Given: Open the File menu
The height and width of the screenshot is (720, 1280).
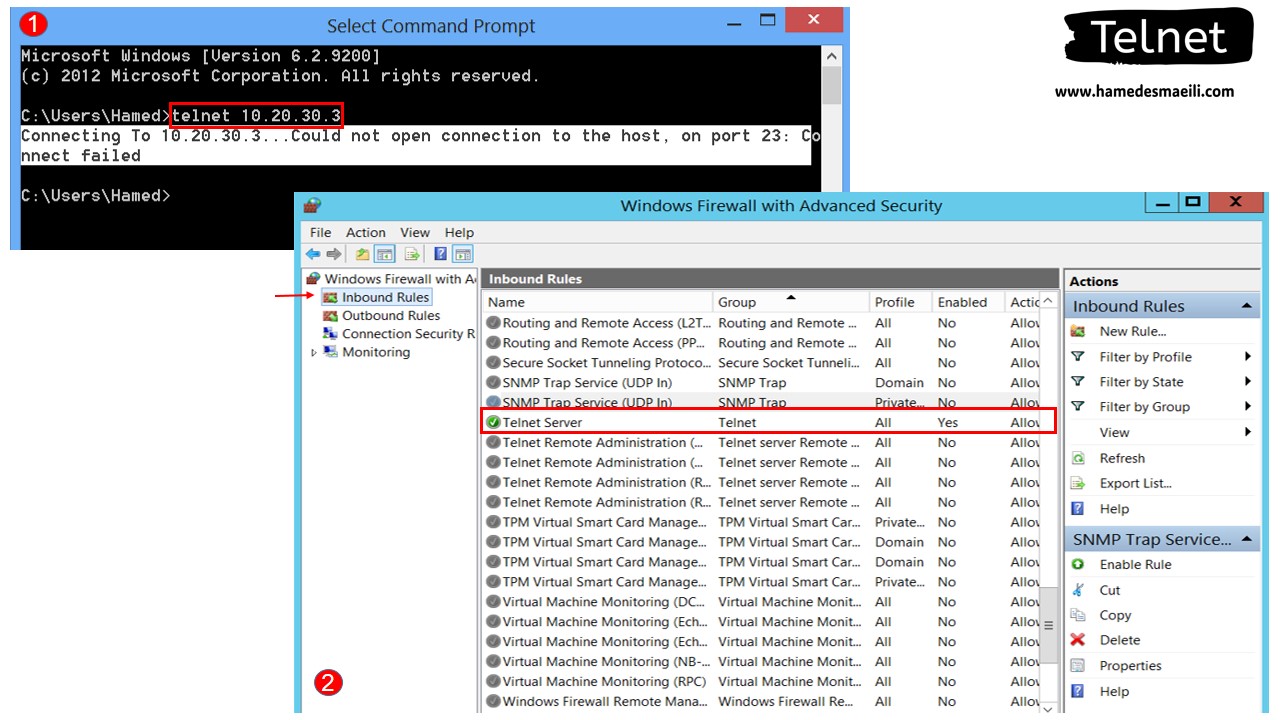Looking at the screenshot, I should tap(320, 232).
